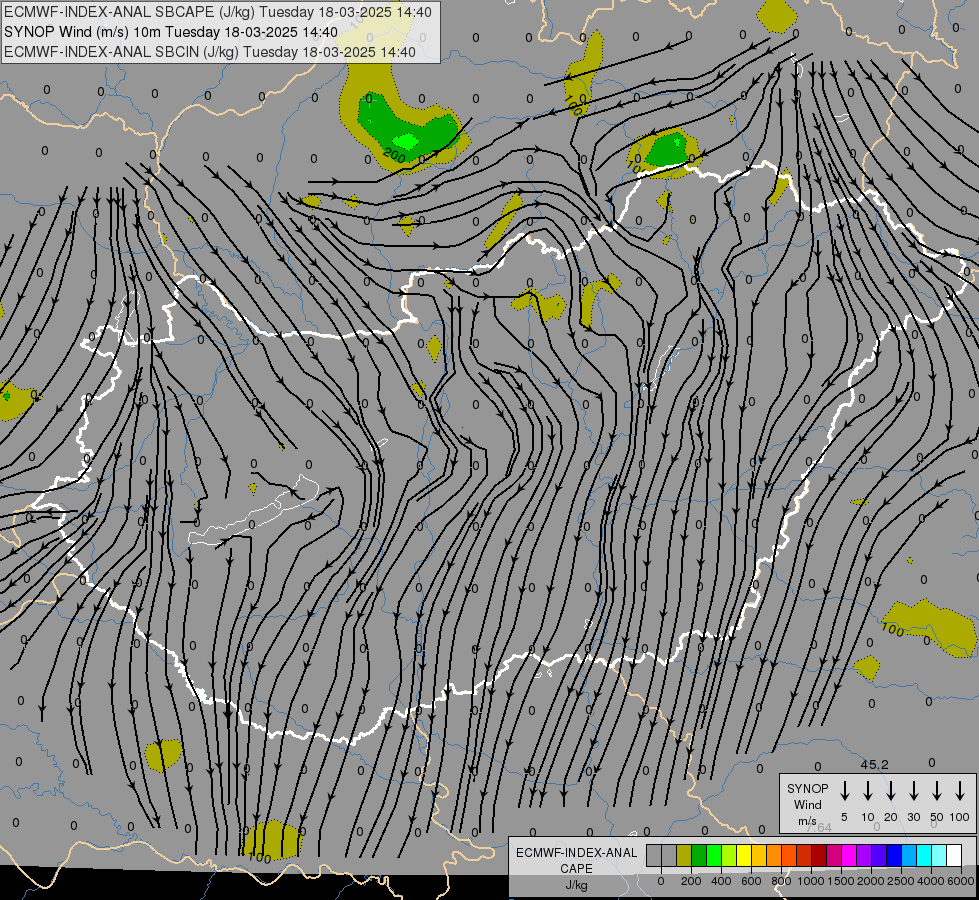979x900 pixels.
Task: Pick the dark red CAPE scale swatch
Action: (819, 855)
